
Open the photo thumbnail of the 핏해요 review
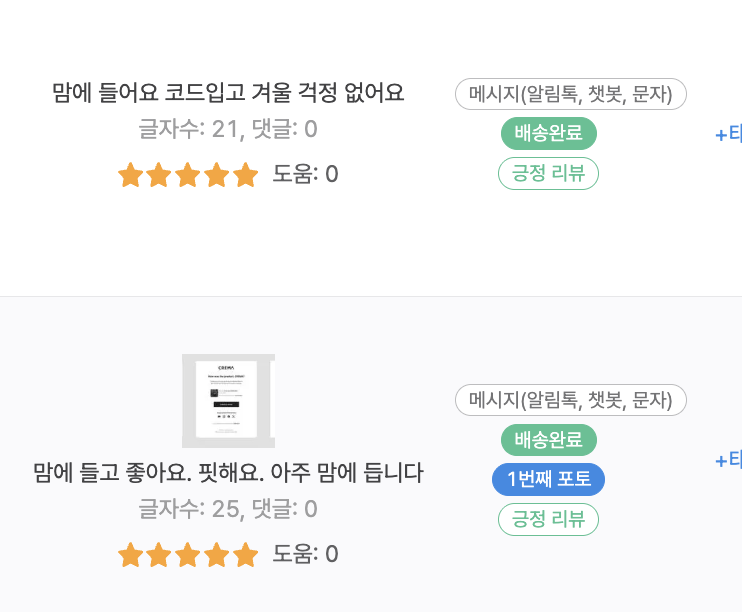tap(228, 400)
